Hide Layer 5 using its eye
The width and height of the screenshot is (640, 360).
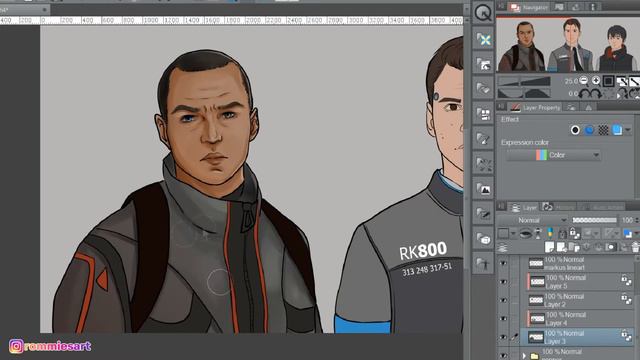click(503, 282)
